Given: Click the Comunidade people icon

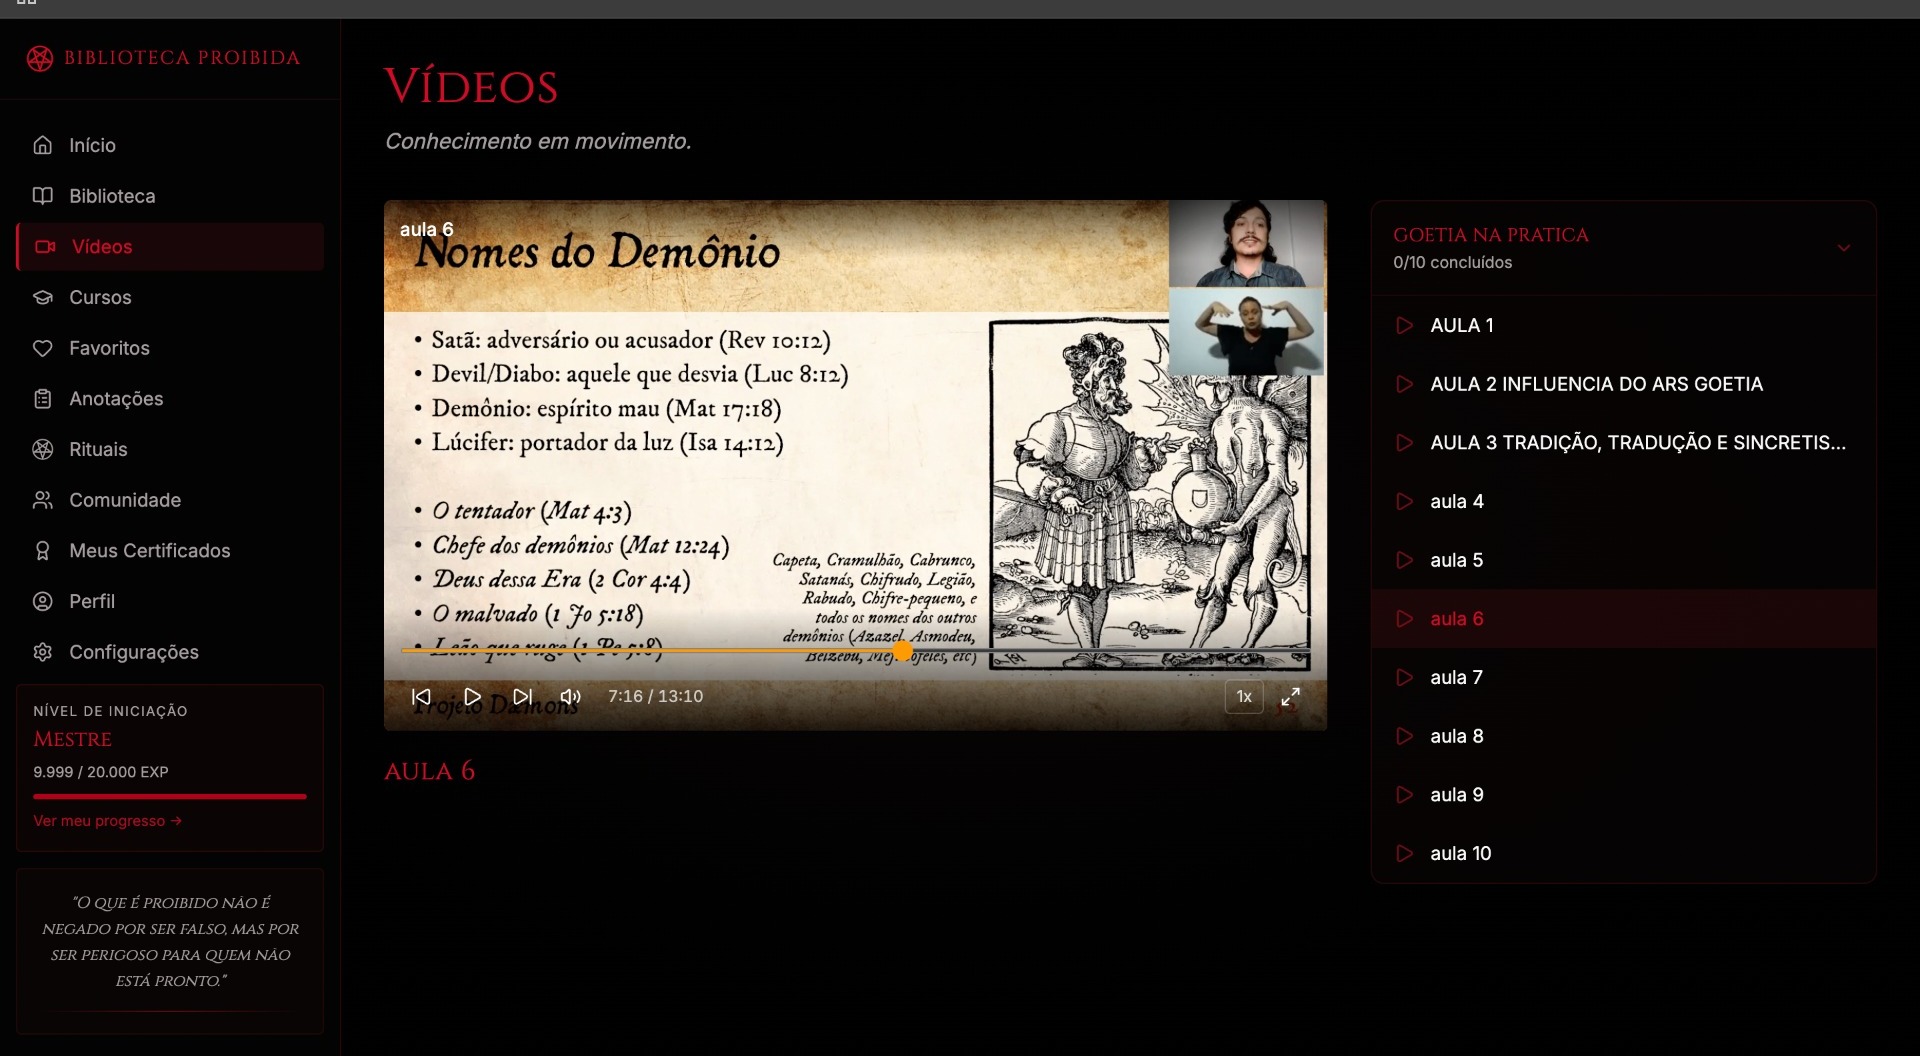Looking at the screenshot, I should pos(43,500).
